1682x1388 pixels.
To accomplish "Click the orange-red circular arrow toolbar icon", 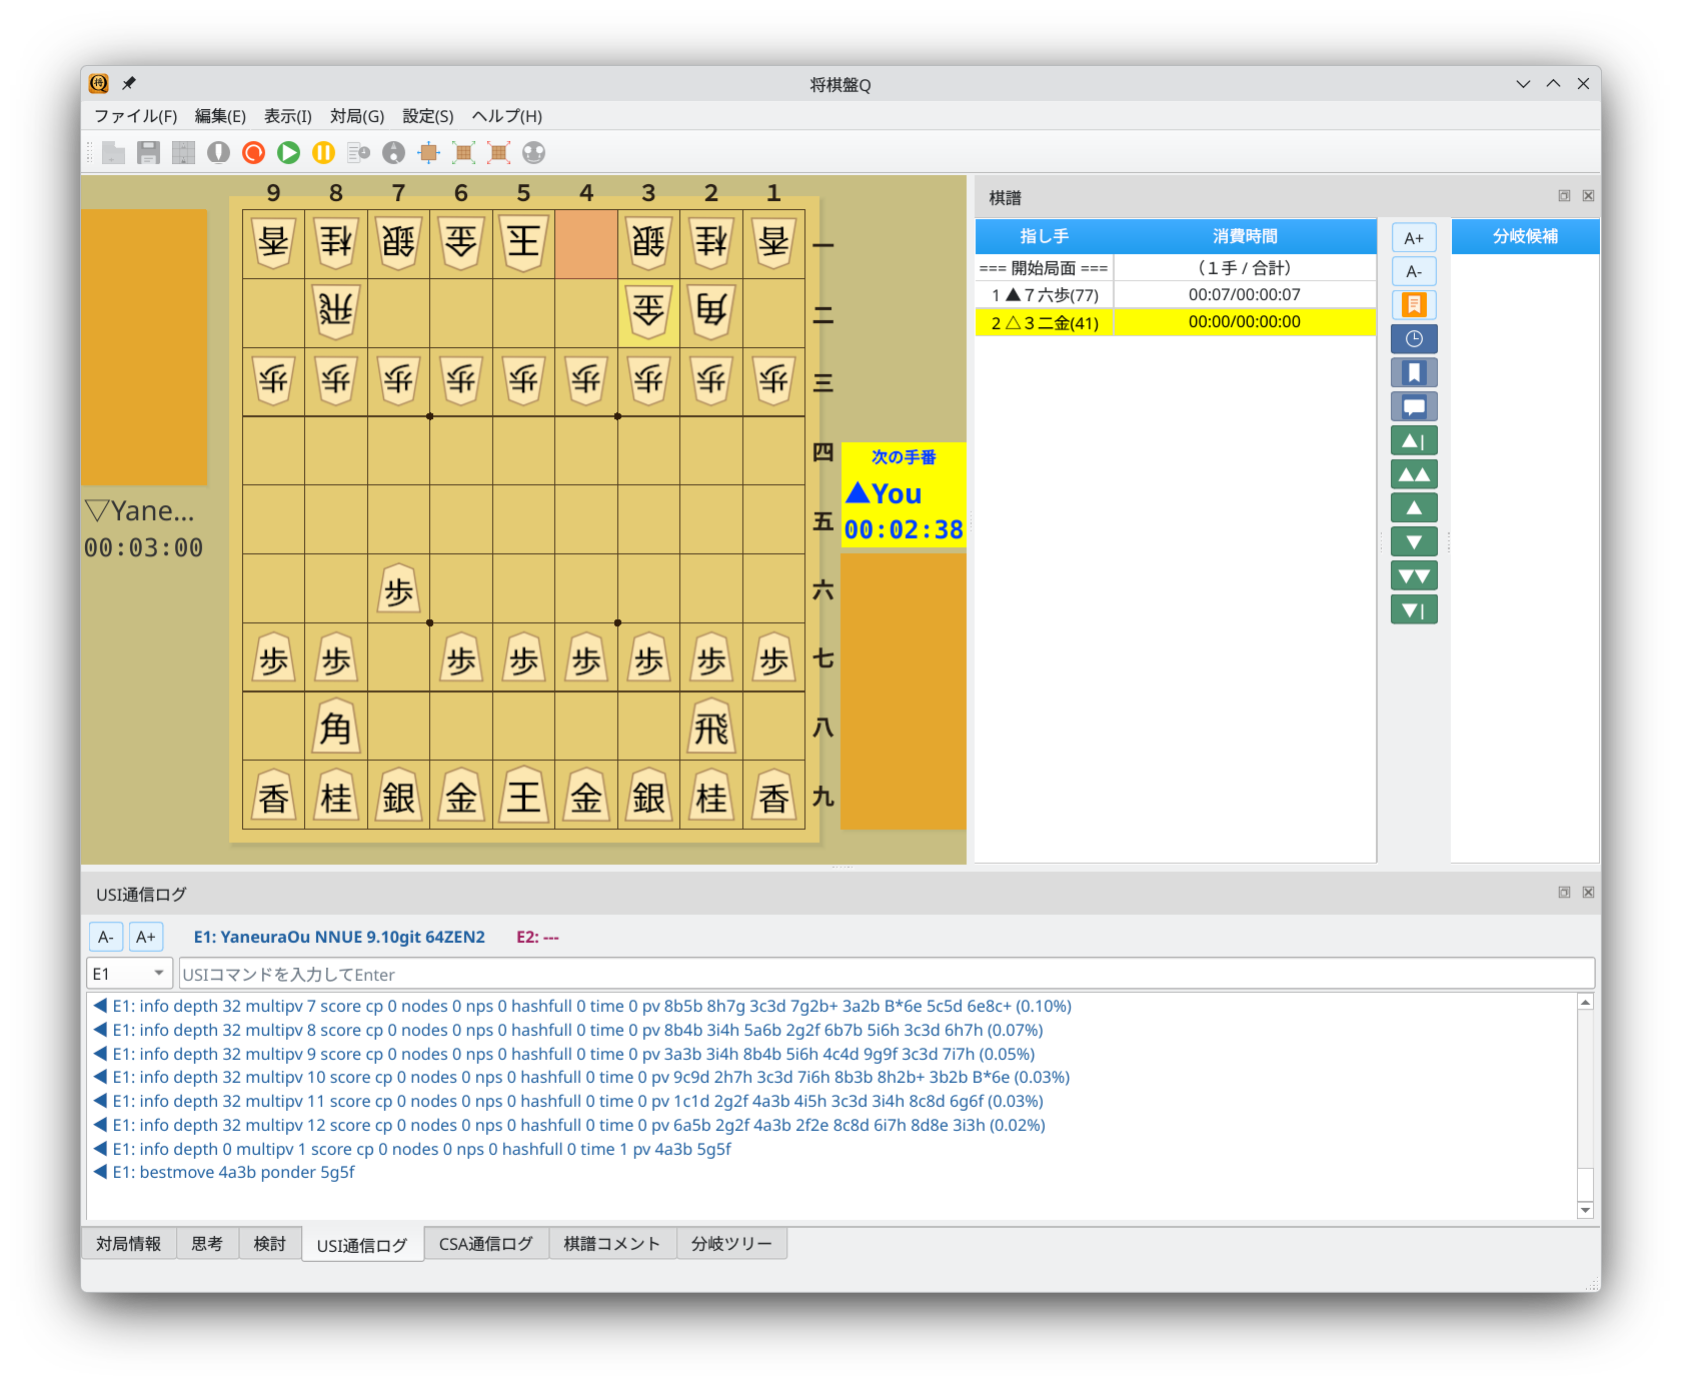I will pos(254,153).
